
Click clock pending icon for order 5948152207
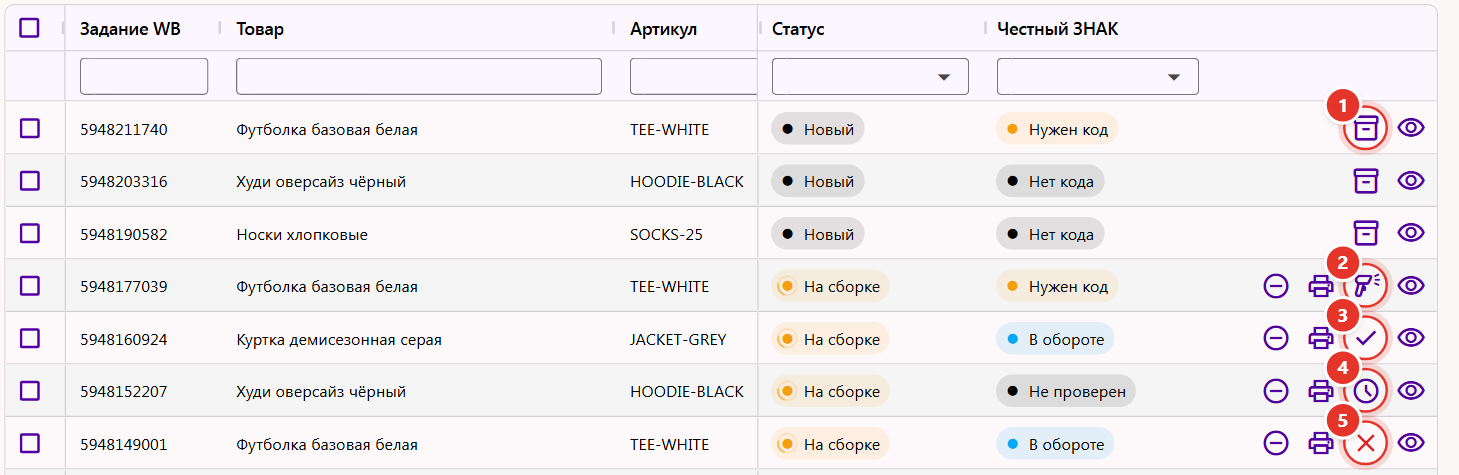click(x=1365, y=390)
